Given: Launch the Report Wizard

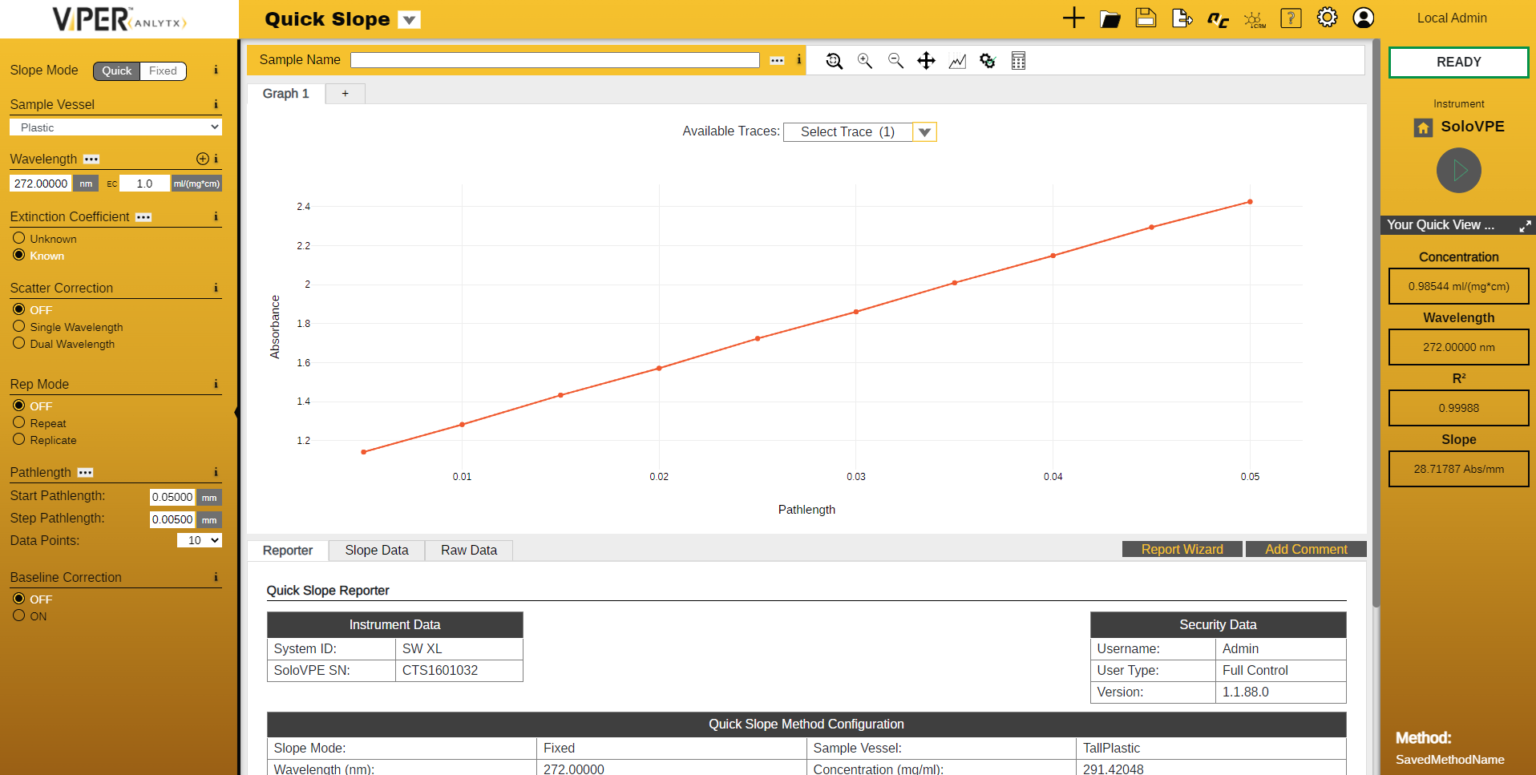Looking at the screenshot, I should pos(1182,548).
